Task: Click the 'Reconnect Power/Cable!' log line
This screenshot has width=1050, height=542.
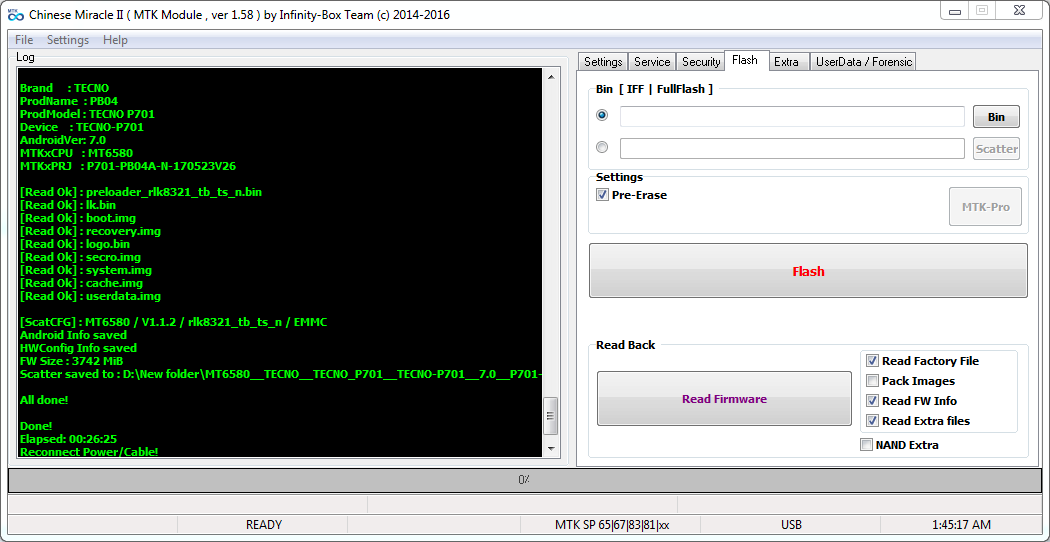Action: 89,452
